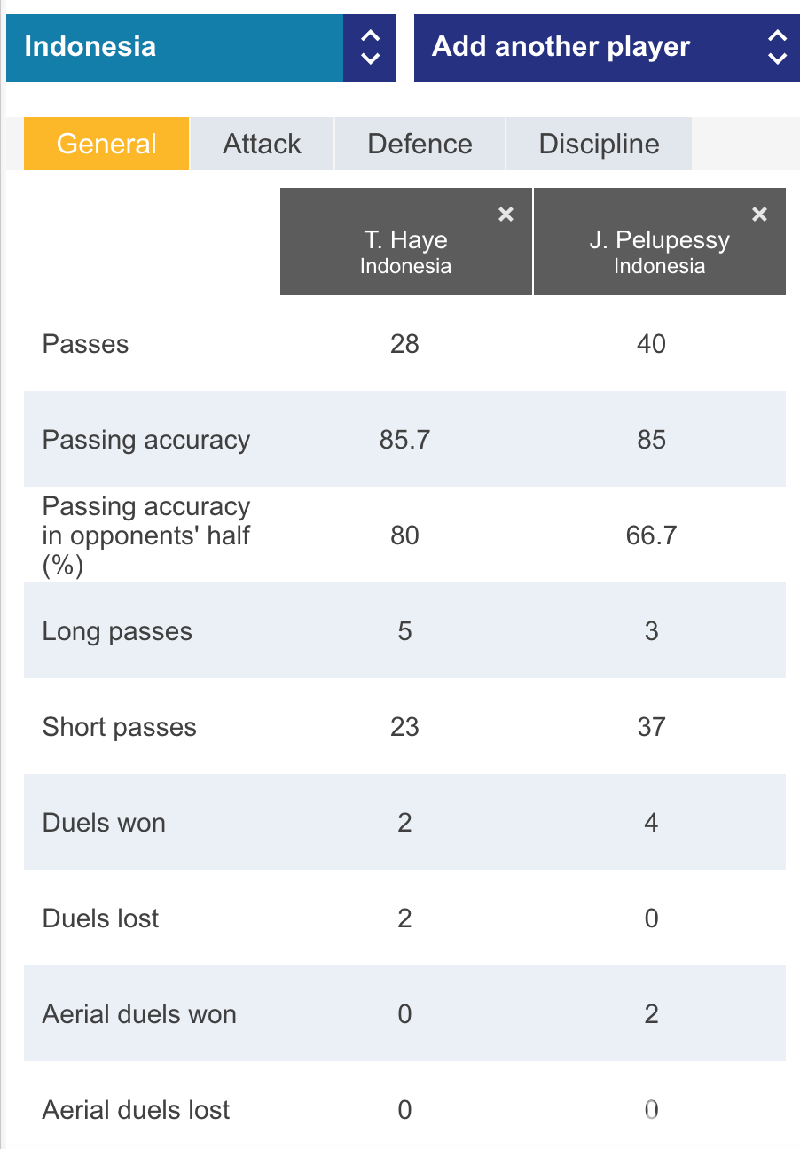
Task: Expand the Add another player dropdown arrows
Action: (x=777, y=48)
